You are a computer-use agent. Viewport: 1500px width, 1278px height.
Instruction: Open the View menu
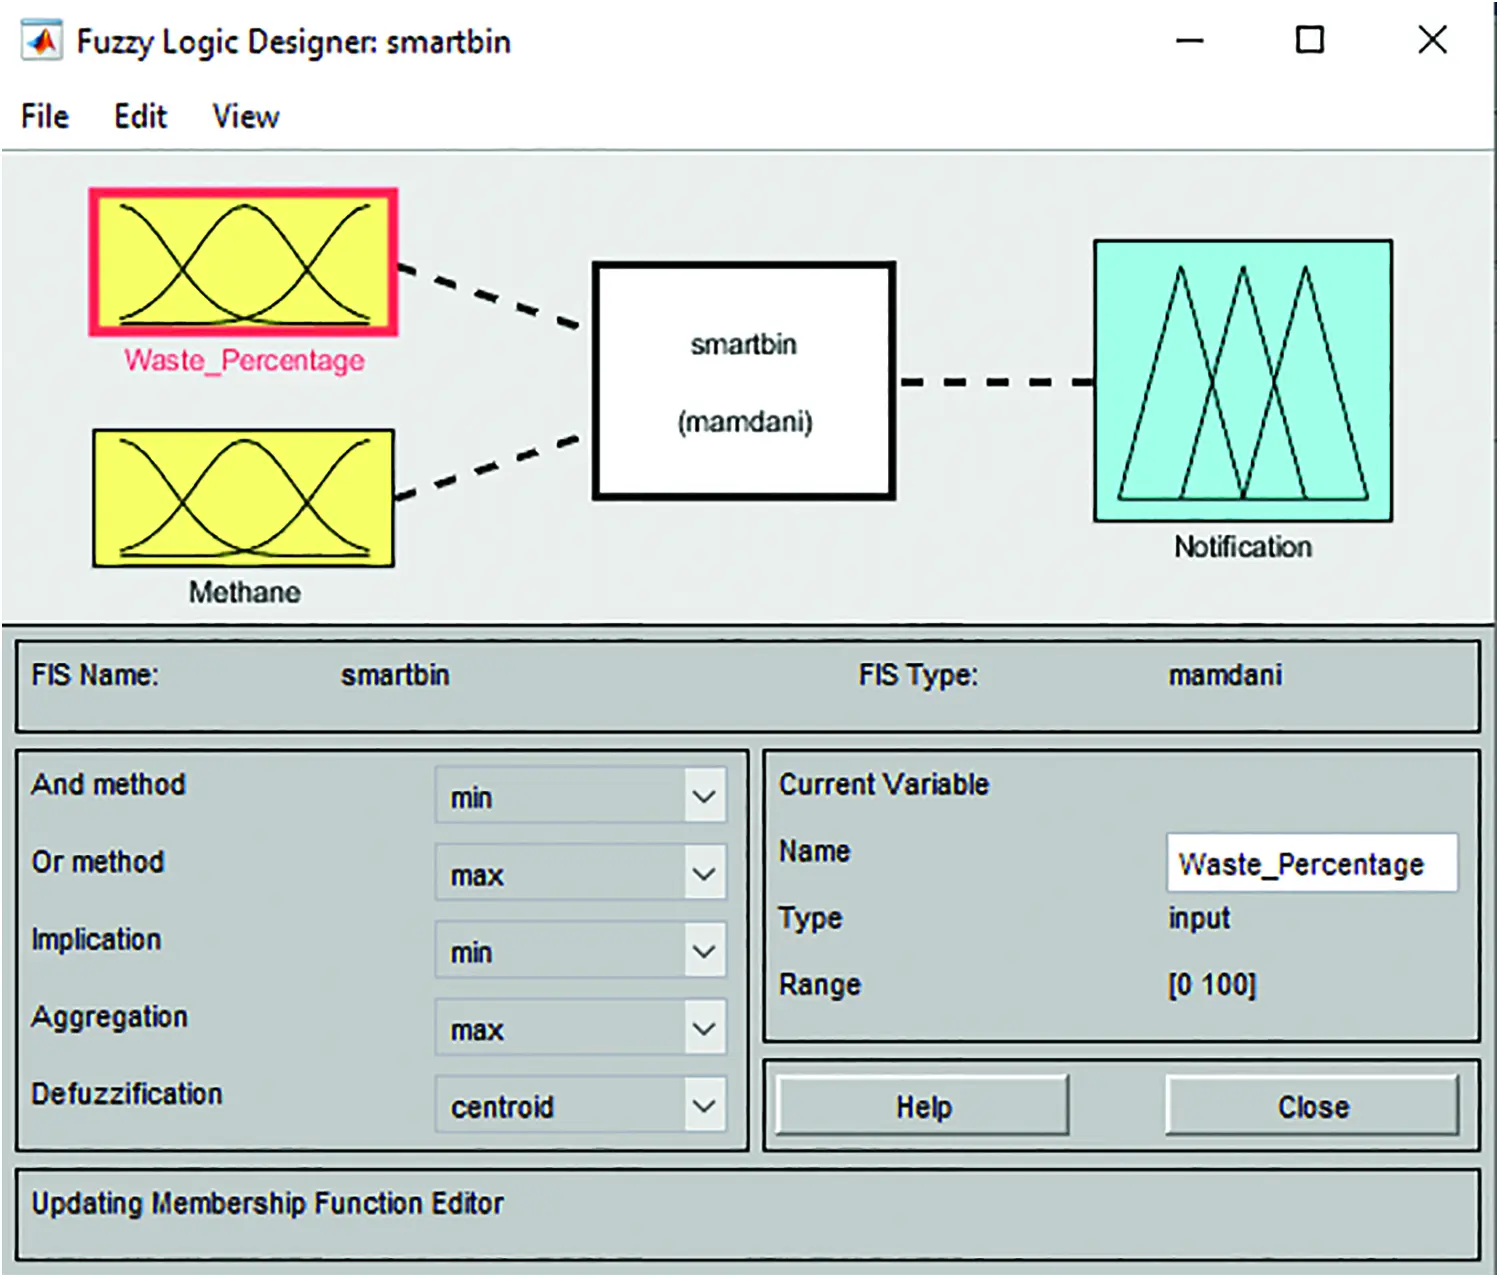246,117
